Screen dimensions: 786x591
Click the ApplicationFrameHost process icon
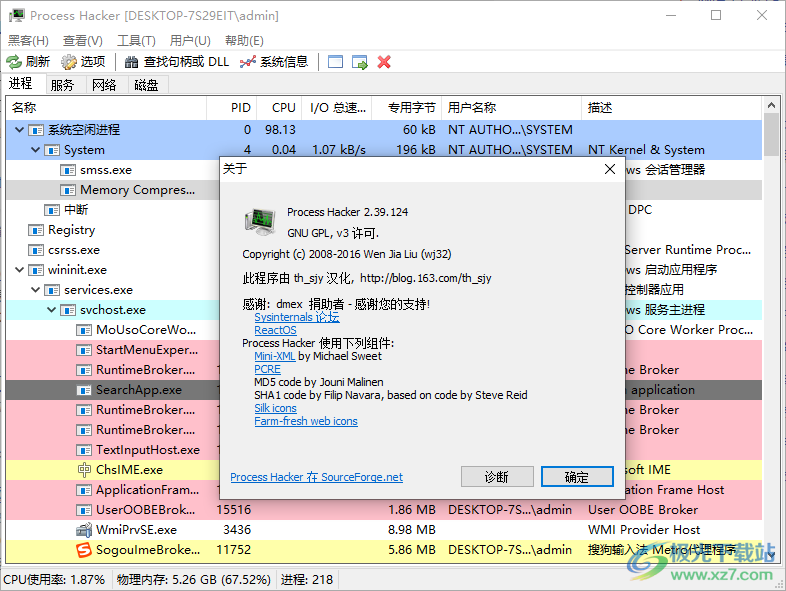pyautogui.click(x=84, y=490)
